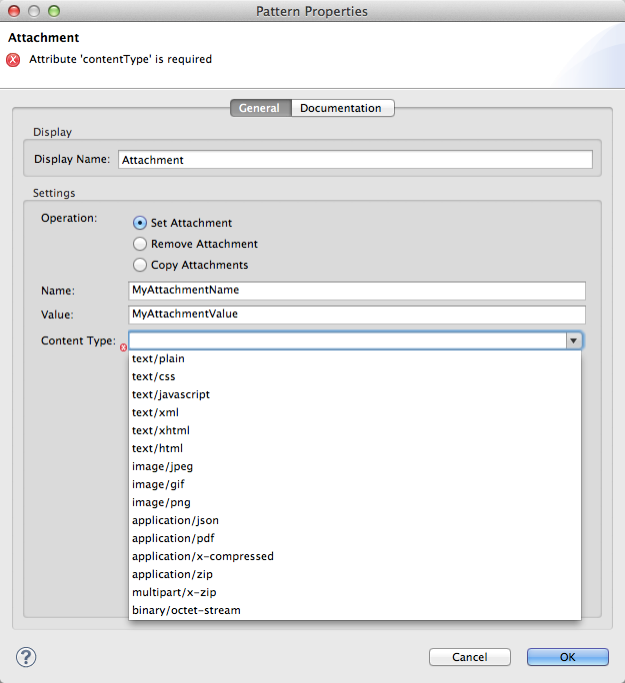Choose the Remove Attachment operation
625x683 pixels.
(140, 244)
